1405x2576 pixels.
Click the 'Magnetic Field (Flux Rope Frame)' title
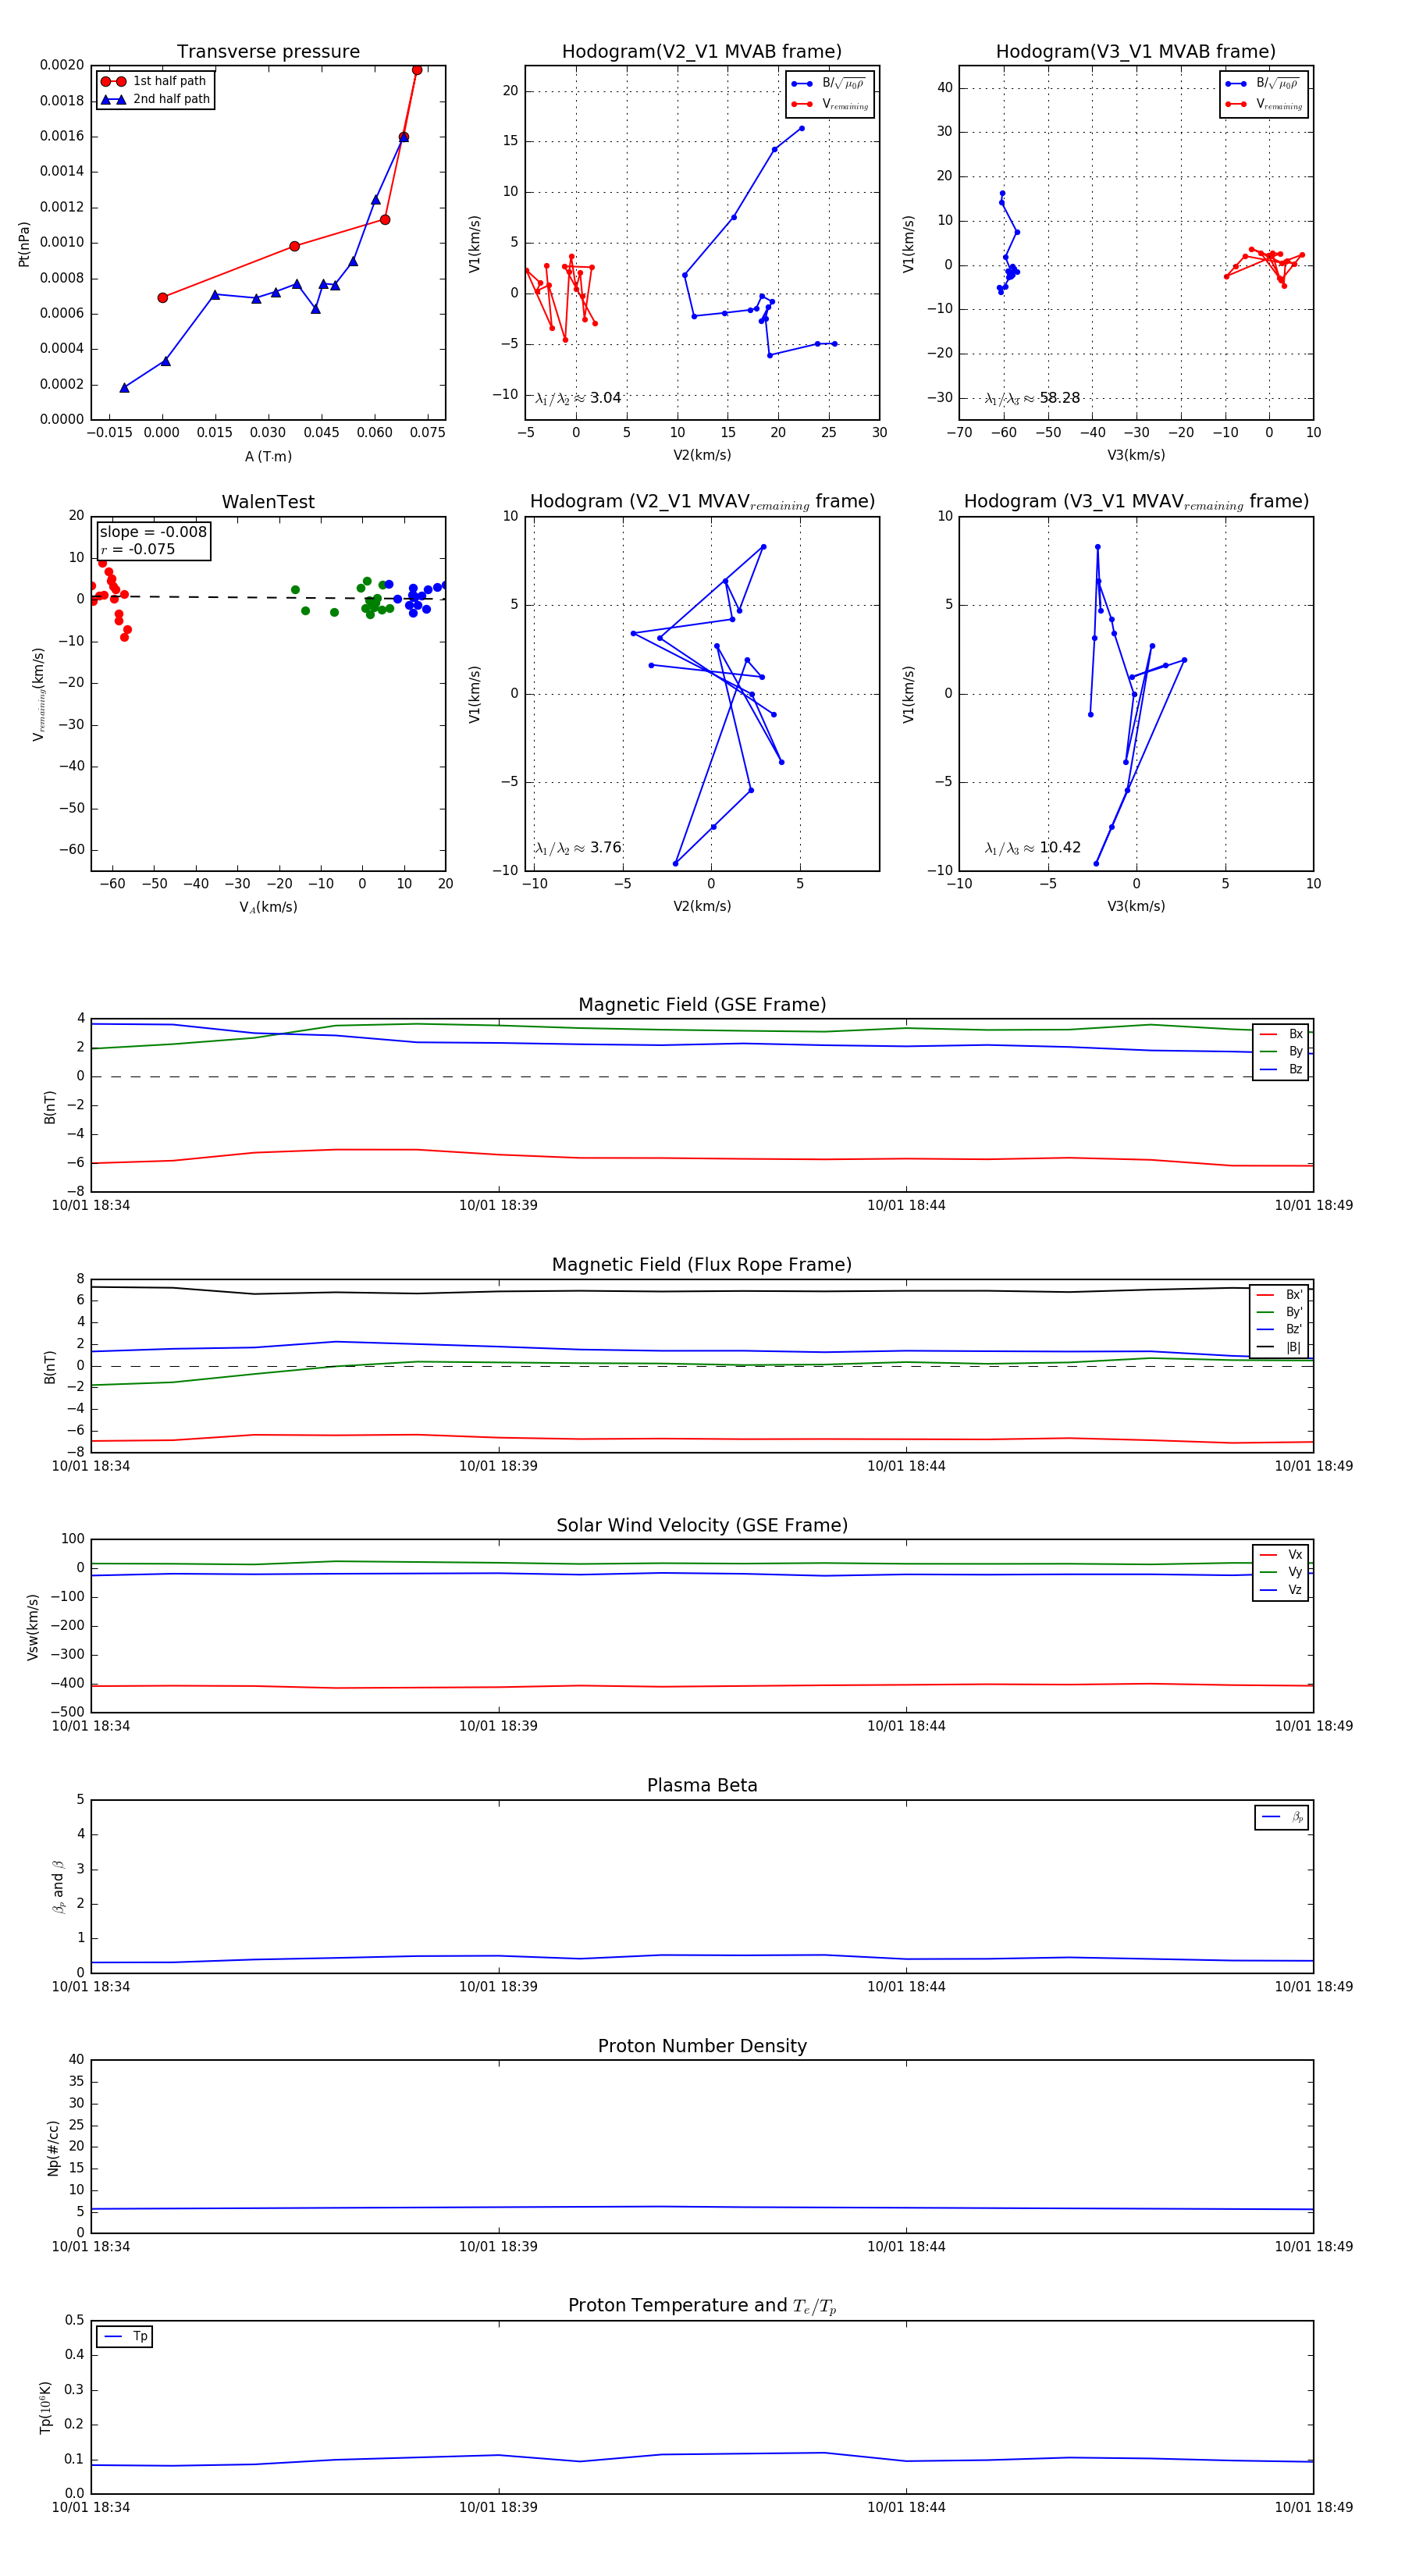click(702, 1265)
